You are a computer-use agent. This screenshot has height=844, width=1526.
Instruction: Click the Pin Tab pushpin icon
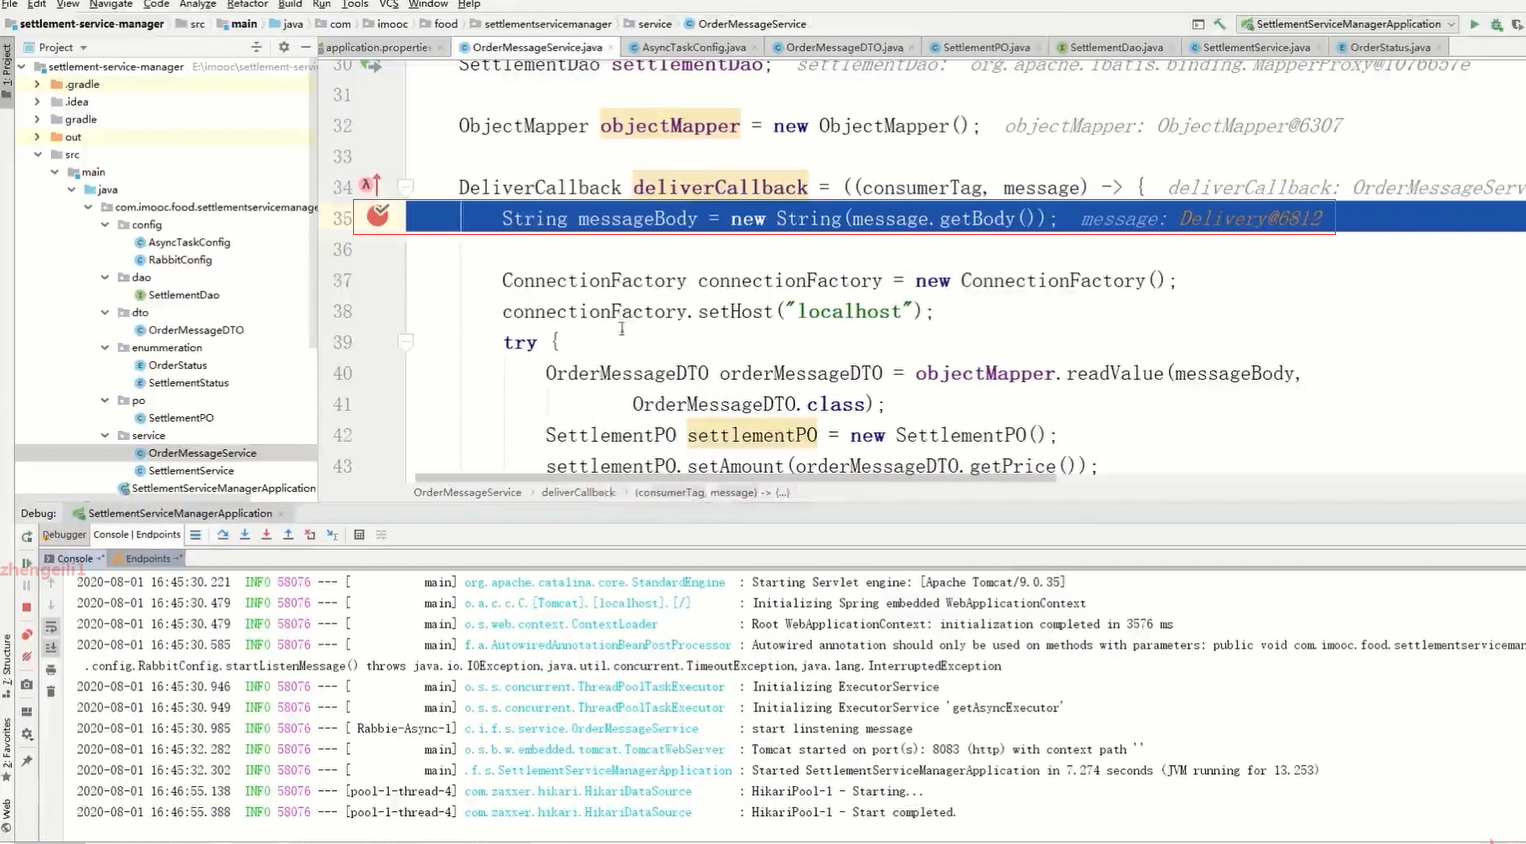point(27,761)
